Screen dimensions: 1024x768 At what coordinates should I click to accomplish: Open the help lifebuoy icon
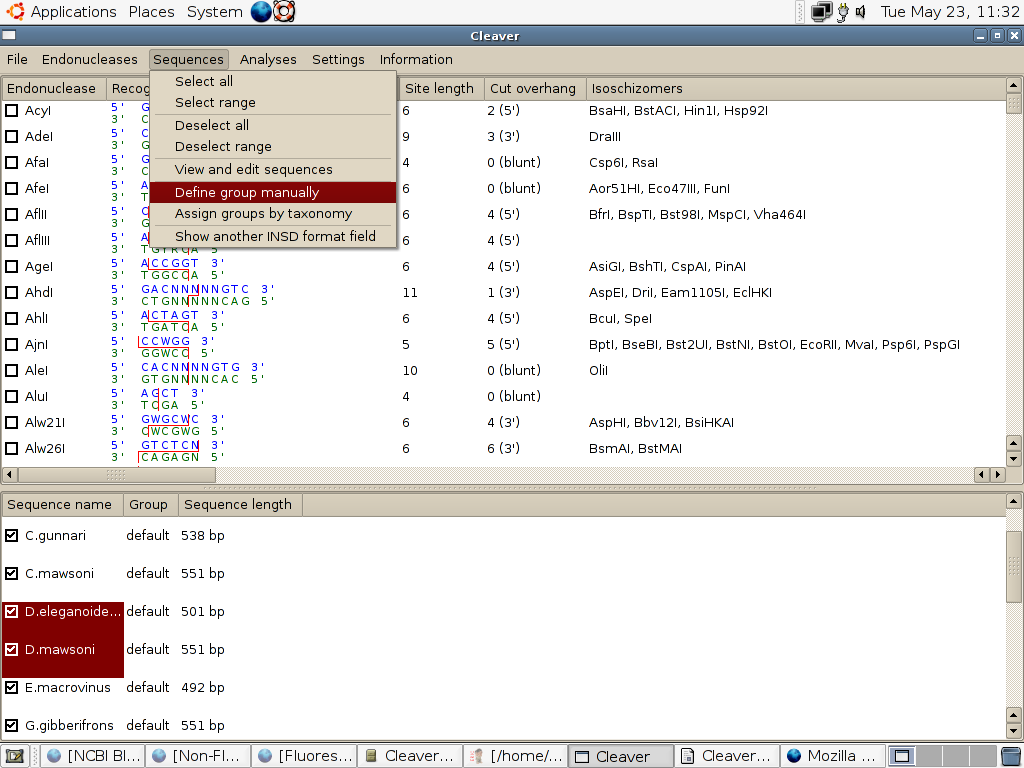[285, 12]
